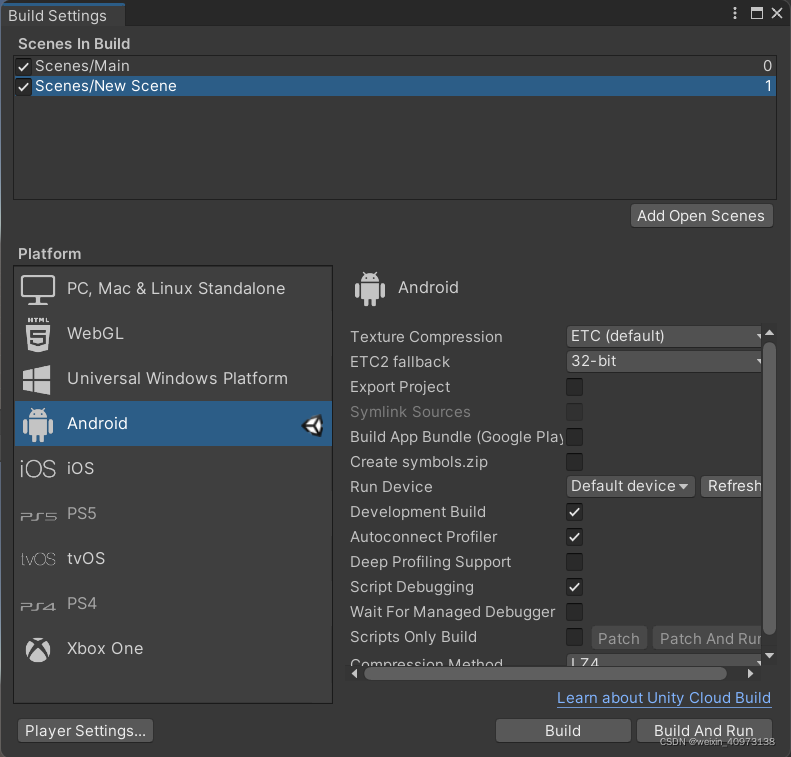791x757 pixels.
Task: Click the vertical scrollbar in Android settings
Action: click(769, 488)
